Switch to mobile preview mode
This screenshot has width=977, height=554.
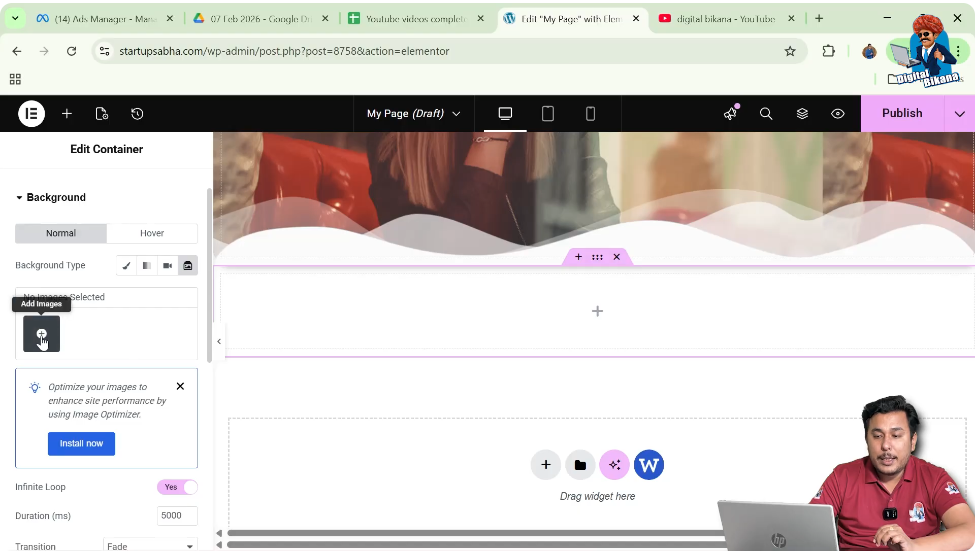pos(590,113)
